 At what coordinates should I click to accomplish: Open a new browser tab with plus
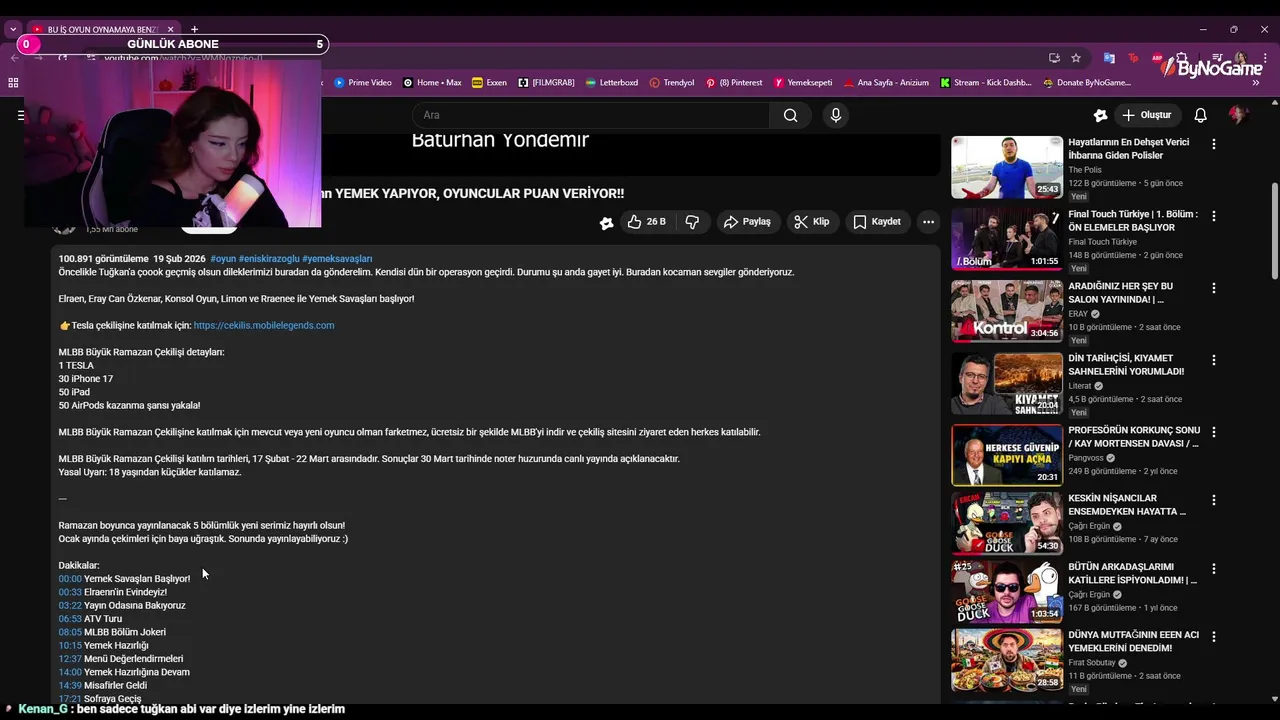point(194,30)
